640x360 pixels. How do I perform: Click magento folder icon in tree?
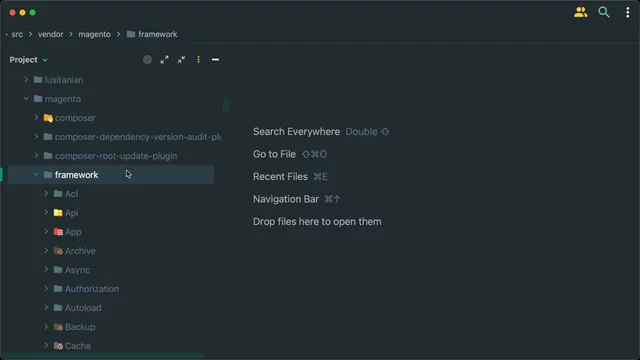click(x=38, y=99)
